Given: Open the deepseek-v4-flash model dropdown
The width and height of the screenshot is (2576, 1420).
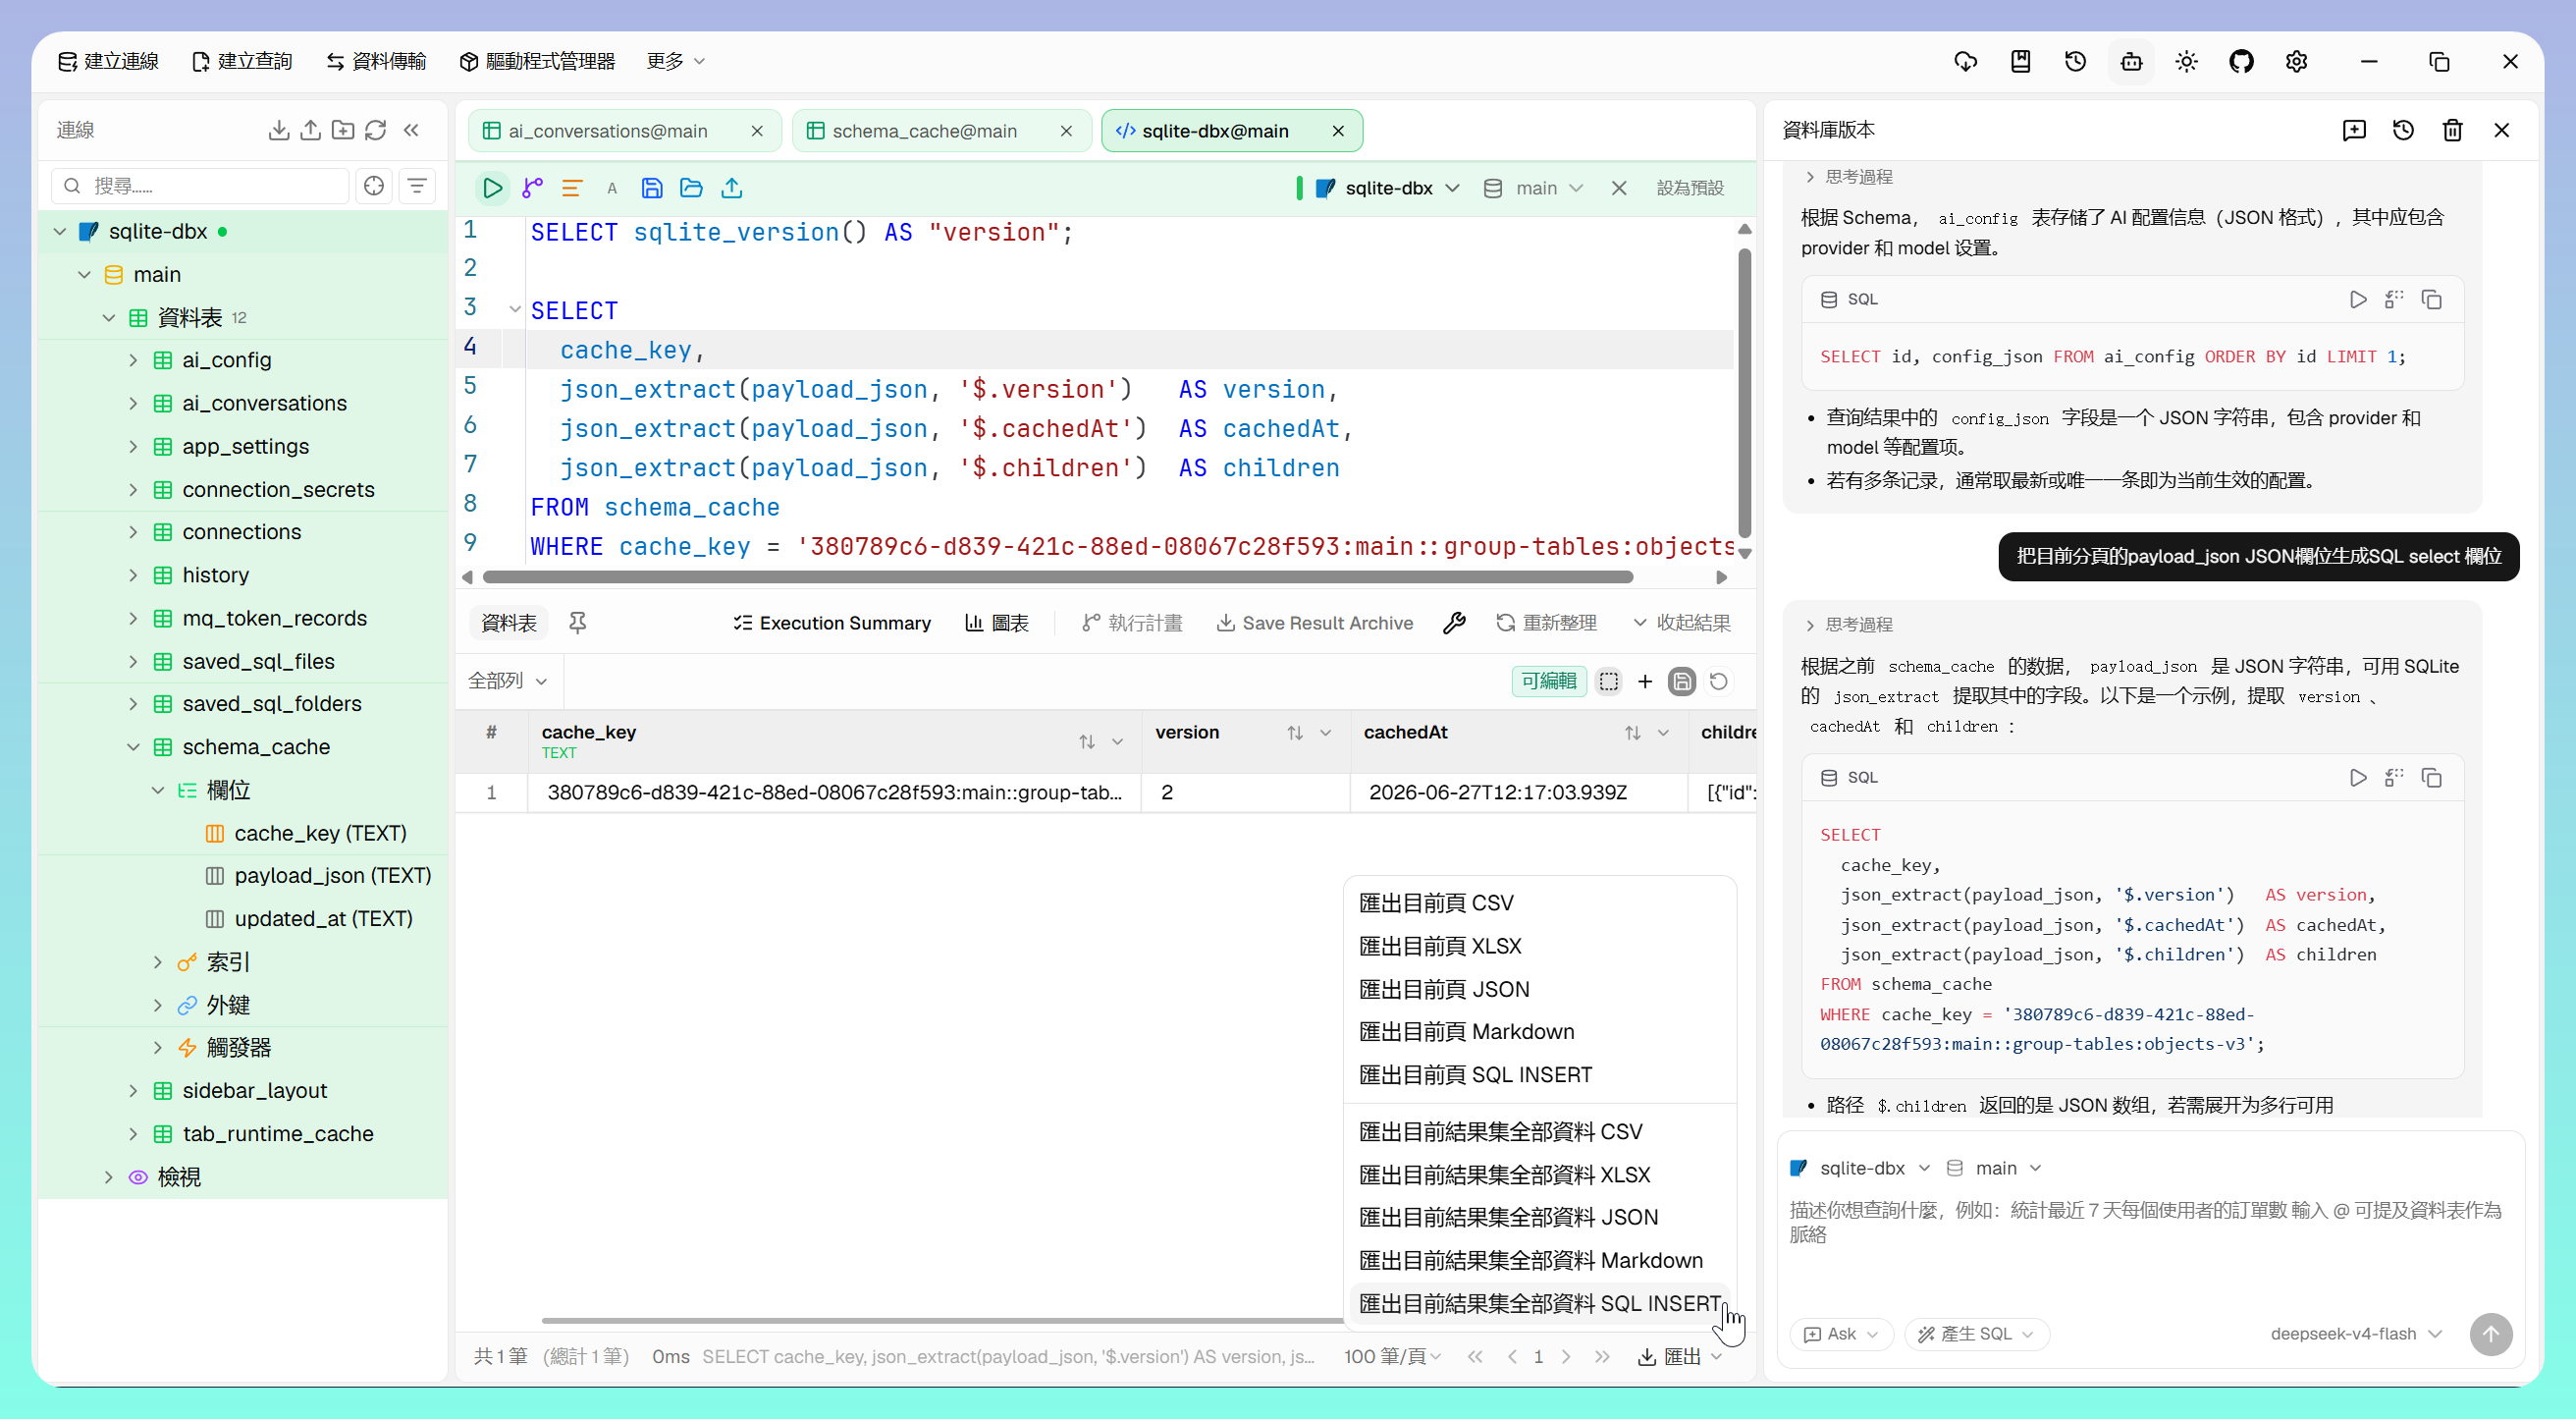Looking at the screenshot, I should click(x=2355, y=1334).
